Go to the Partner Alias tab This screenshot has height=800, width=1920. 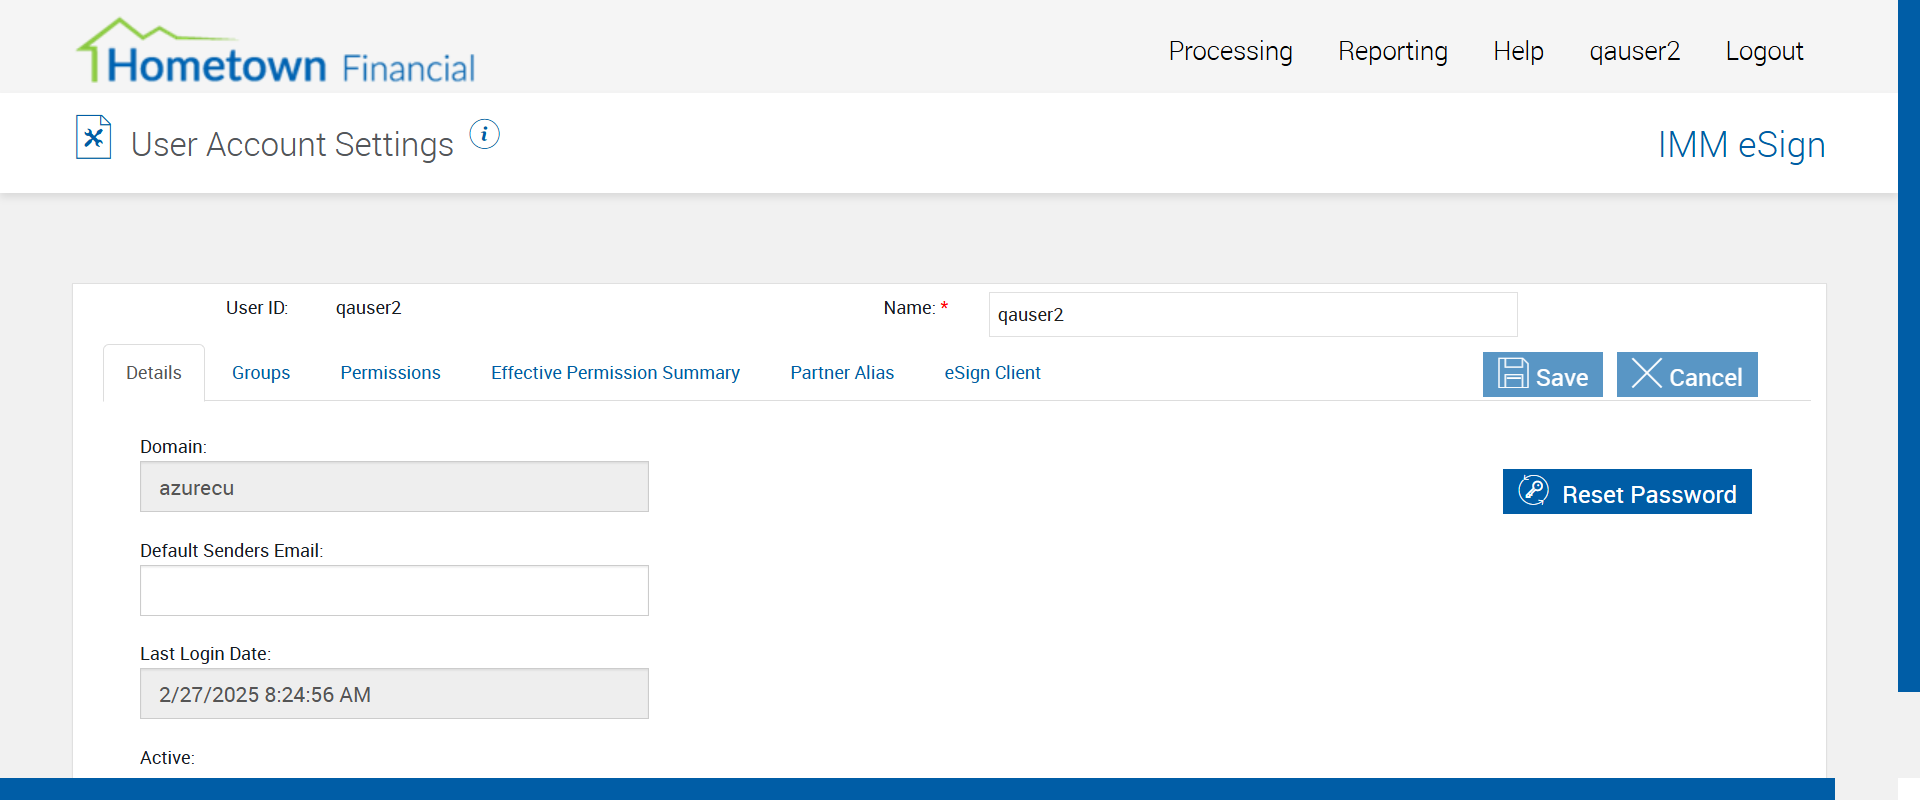pos(842,373)
